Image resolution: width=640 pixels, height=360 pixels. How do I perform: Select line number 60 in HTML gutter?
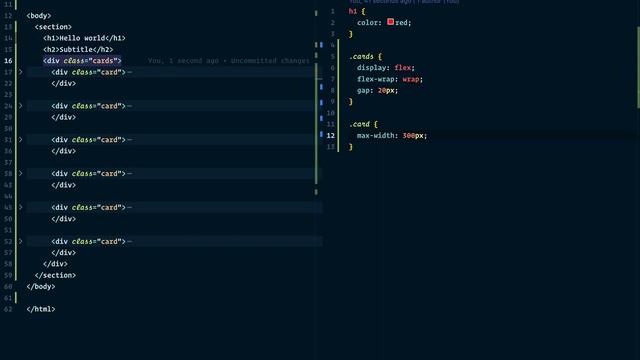pyautogui.click(x=8, y=287)
